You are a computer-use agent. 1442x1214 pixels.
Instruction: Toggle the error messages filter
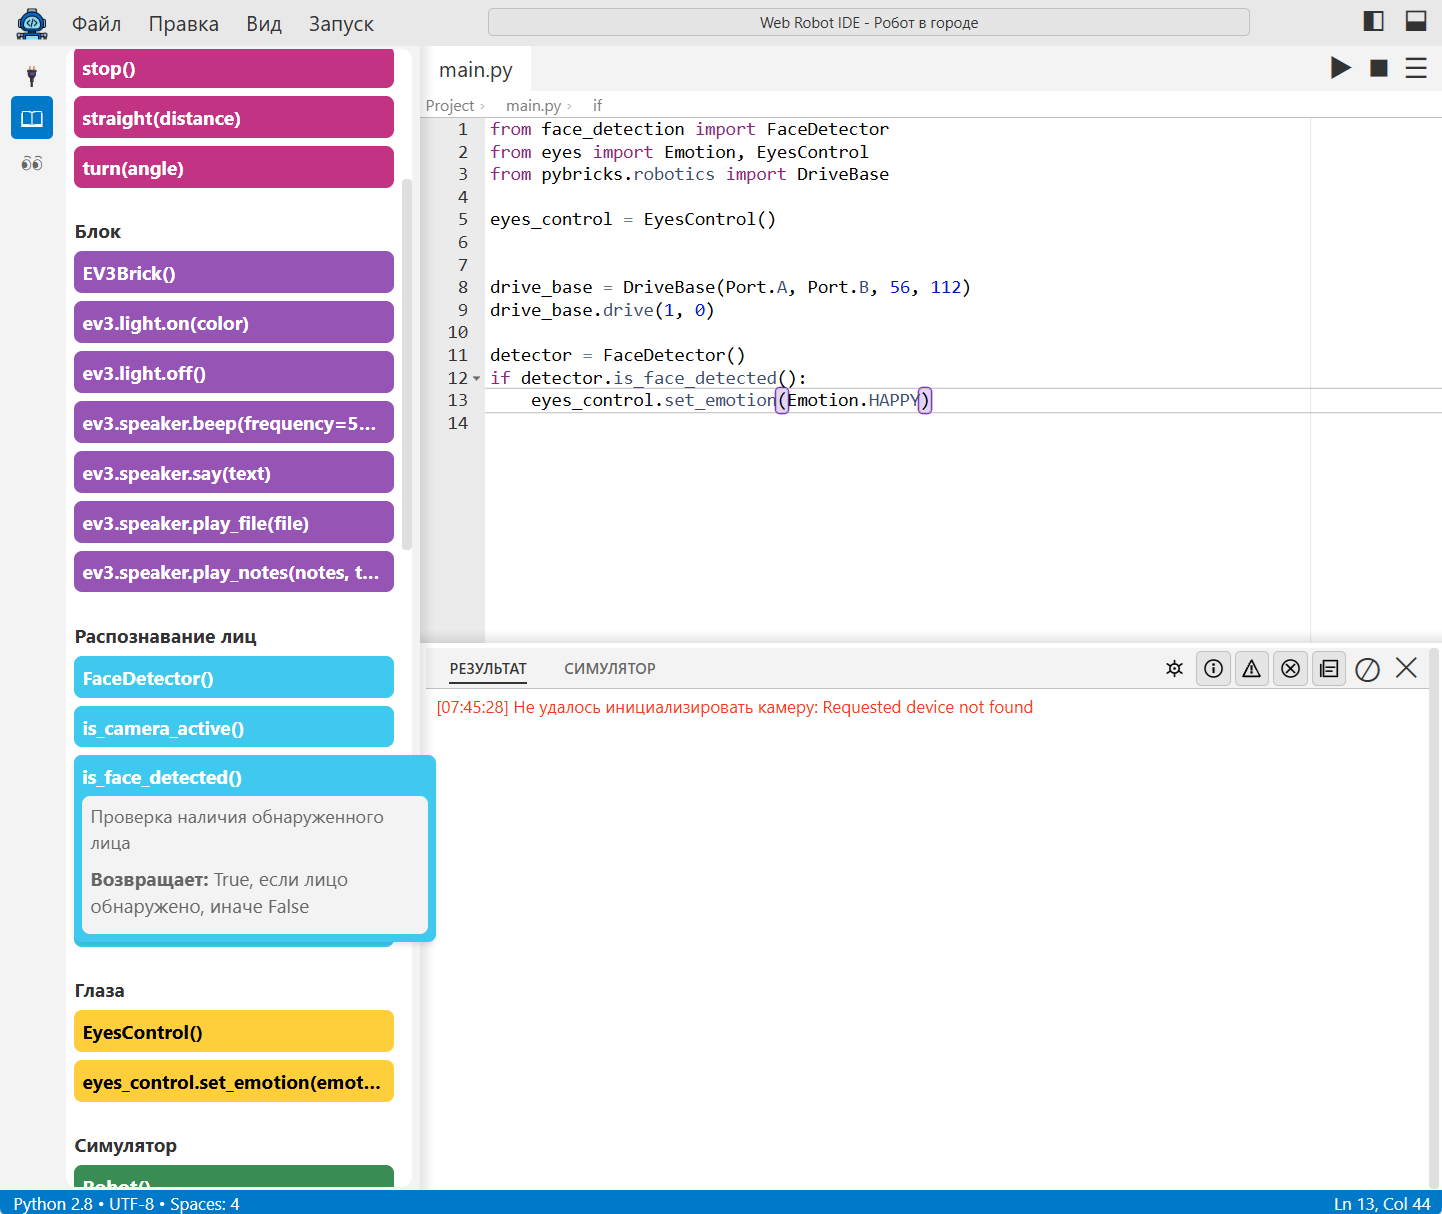(x=1291, y=668)
